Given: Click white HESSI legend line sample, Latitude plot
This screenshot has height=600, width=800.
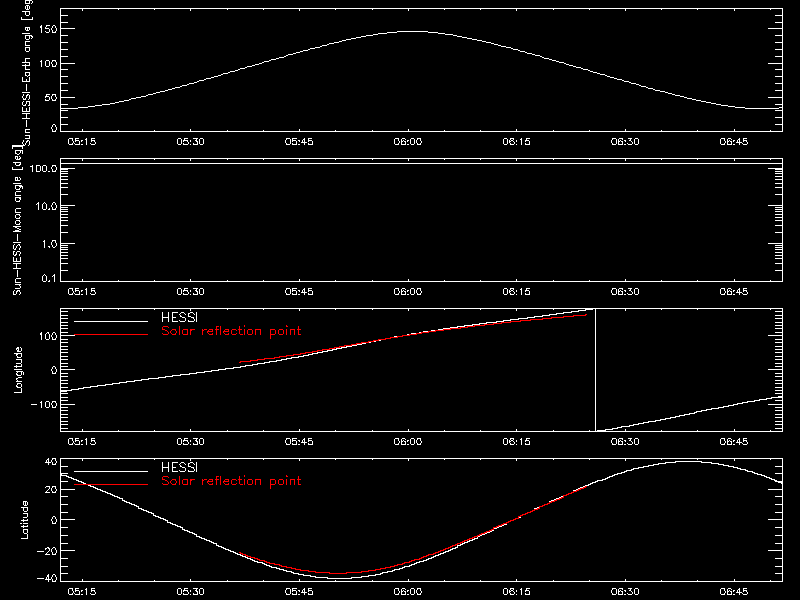Looking at the screenshot, I should (111, 471).
